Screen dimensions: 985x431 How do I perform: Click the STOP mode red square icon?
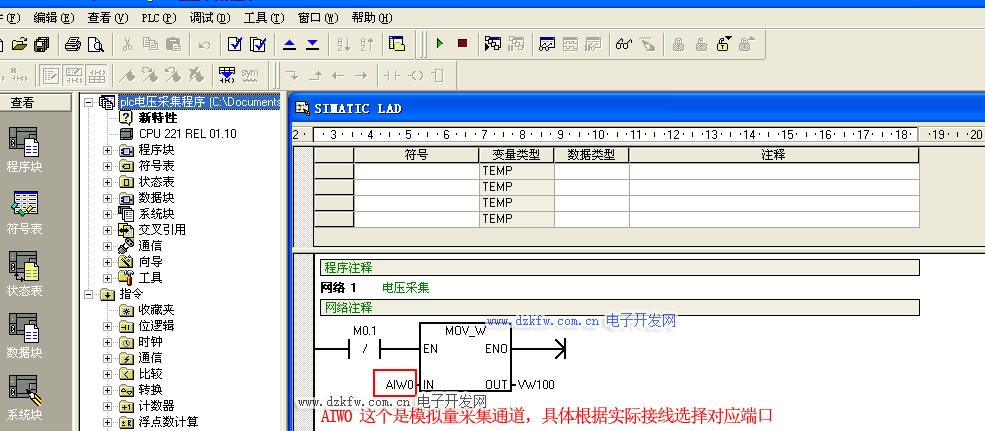point(462,44)
